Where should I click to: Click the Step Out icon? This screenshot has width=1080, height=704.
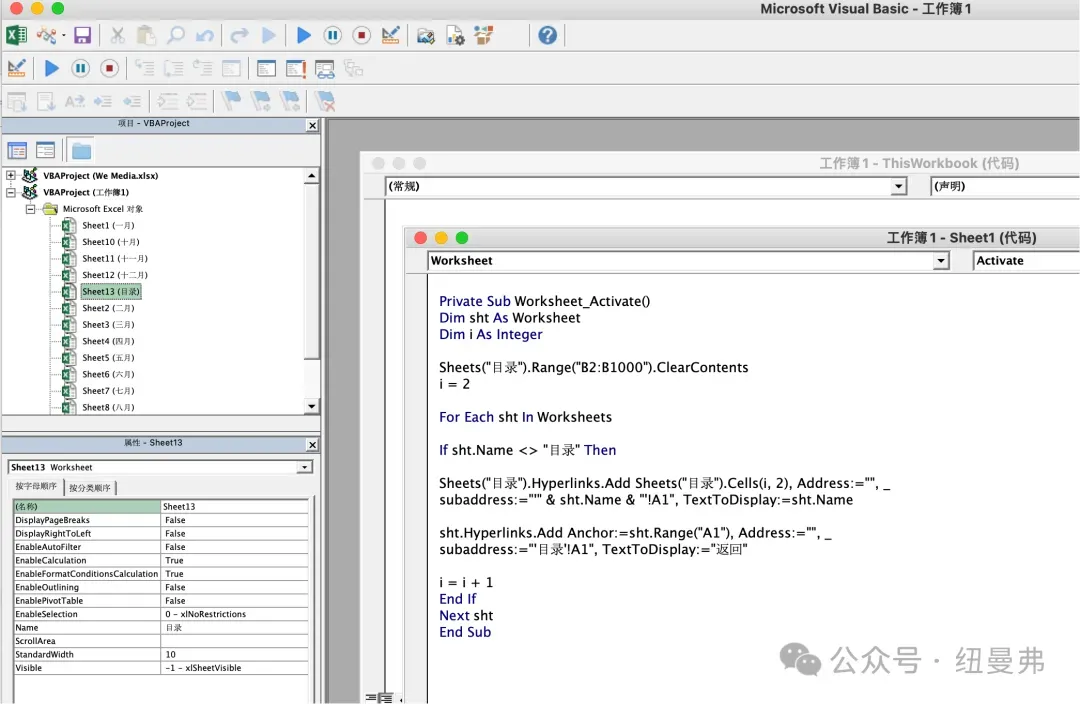coord(202,68)
